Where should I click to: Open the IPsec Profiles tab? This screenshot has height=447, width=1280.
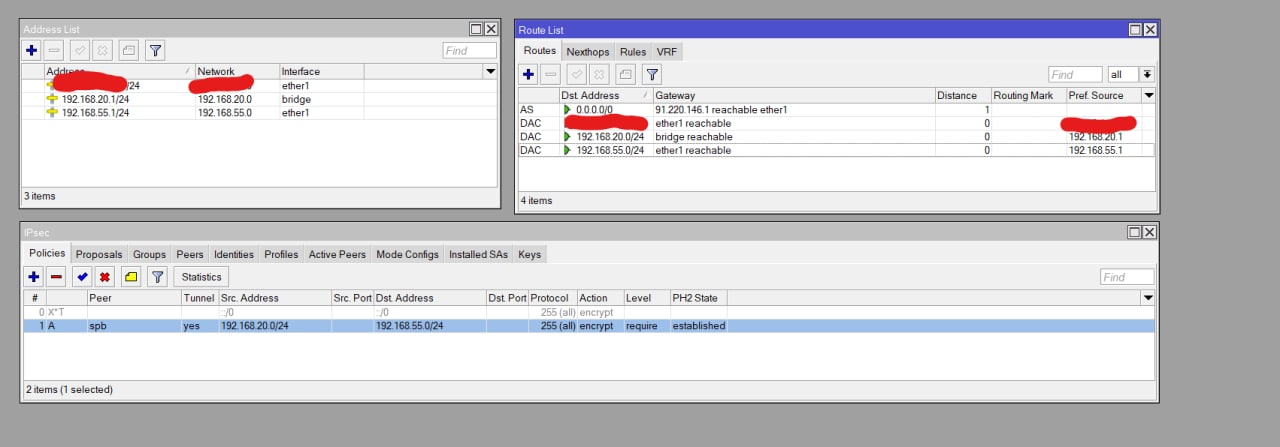click(x=281, y=255)
